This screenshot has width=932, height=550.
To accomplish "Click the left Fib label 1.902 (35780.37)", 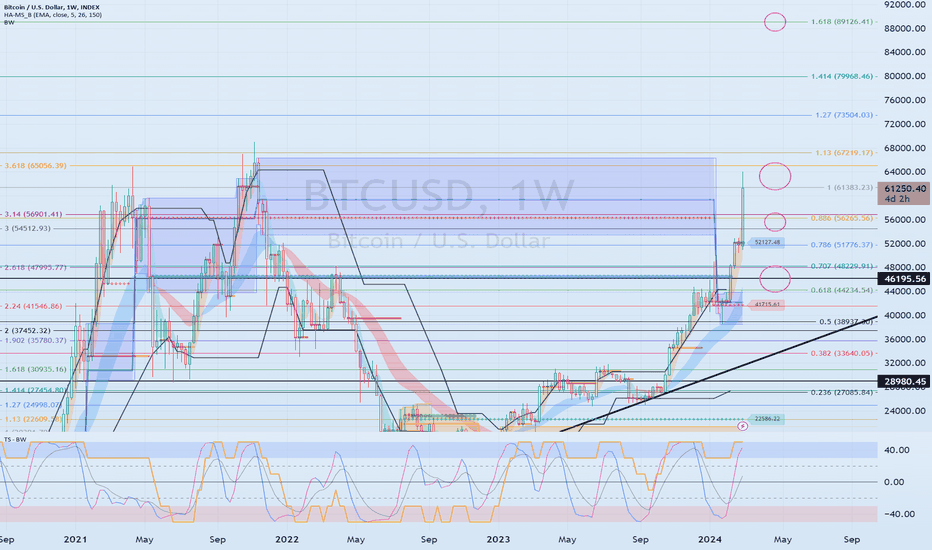I will 36,341.
